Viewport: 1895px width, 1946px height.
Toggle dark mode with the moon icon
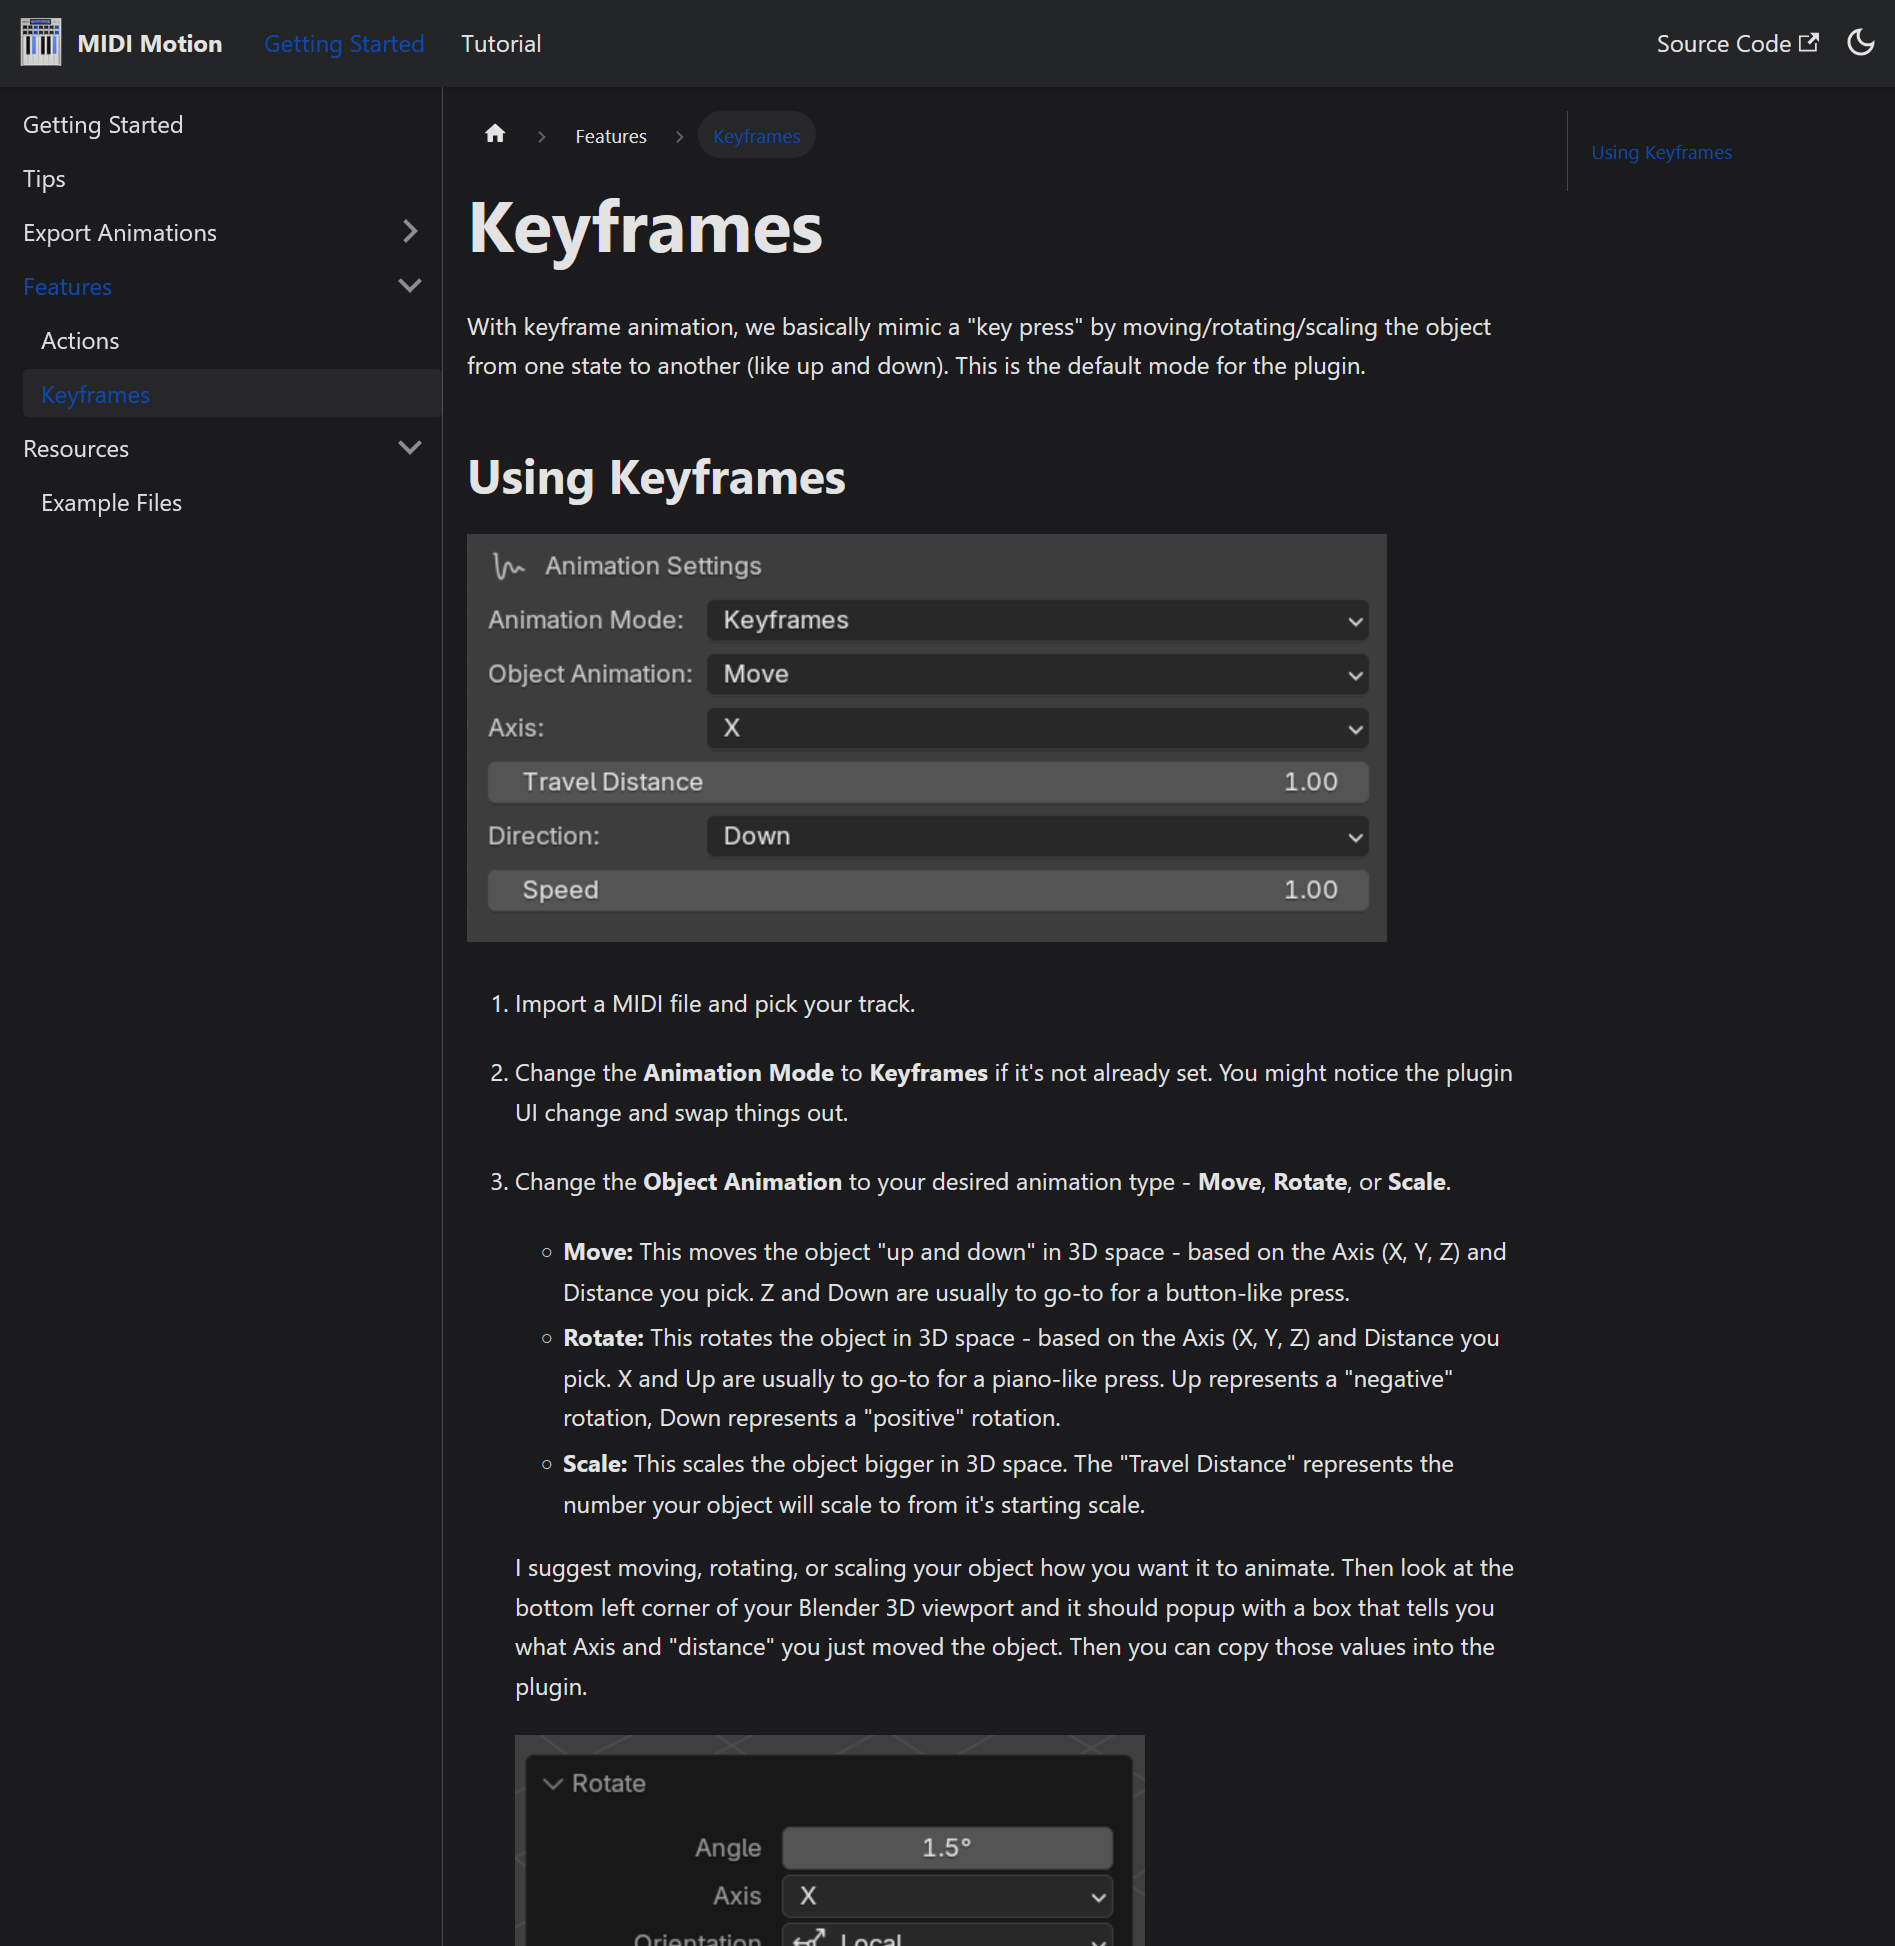[x=1861, y=43]
